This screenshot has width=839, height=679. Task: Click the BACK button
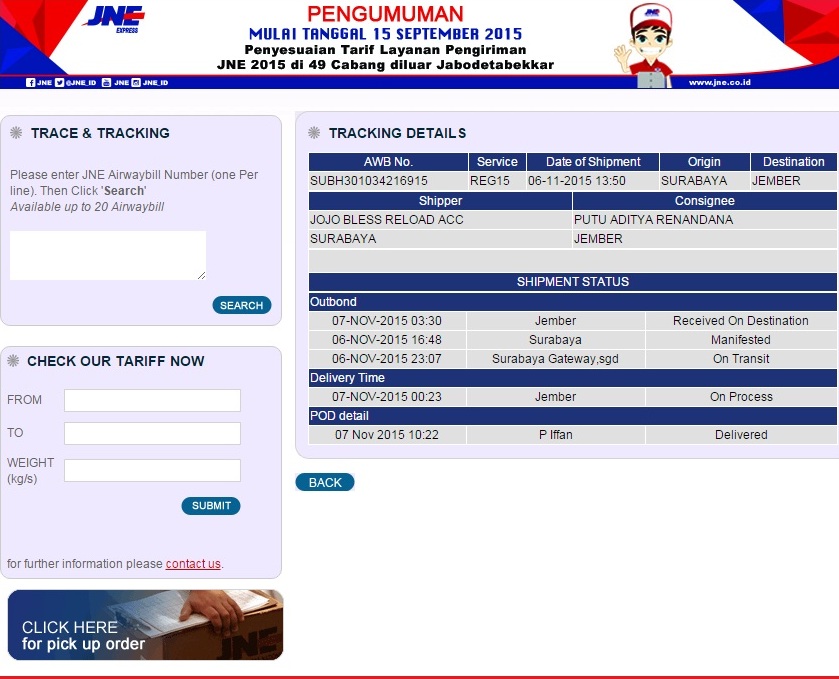pos(325,482)
